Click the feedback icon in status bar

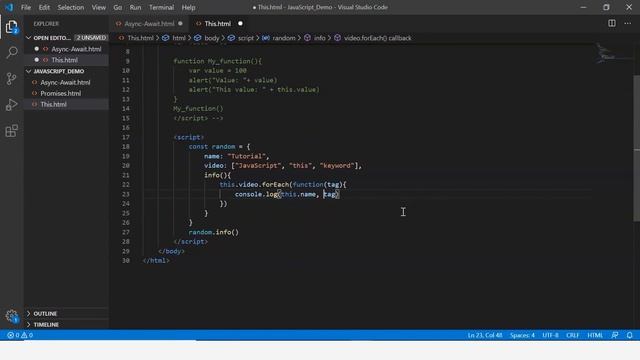(x=615, y=335)
